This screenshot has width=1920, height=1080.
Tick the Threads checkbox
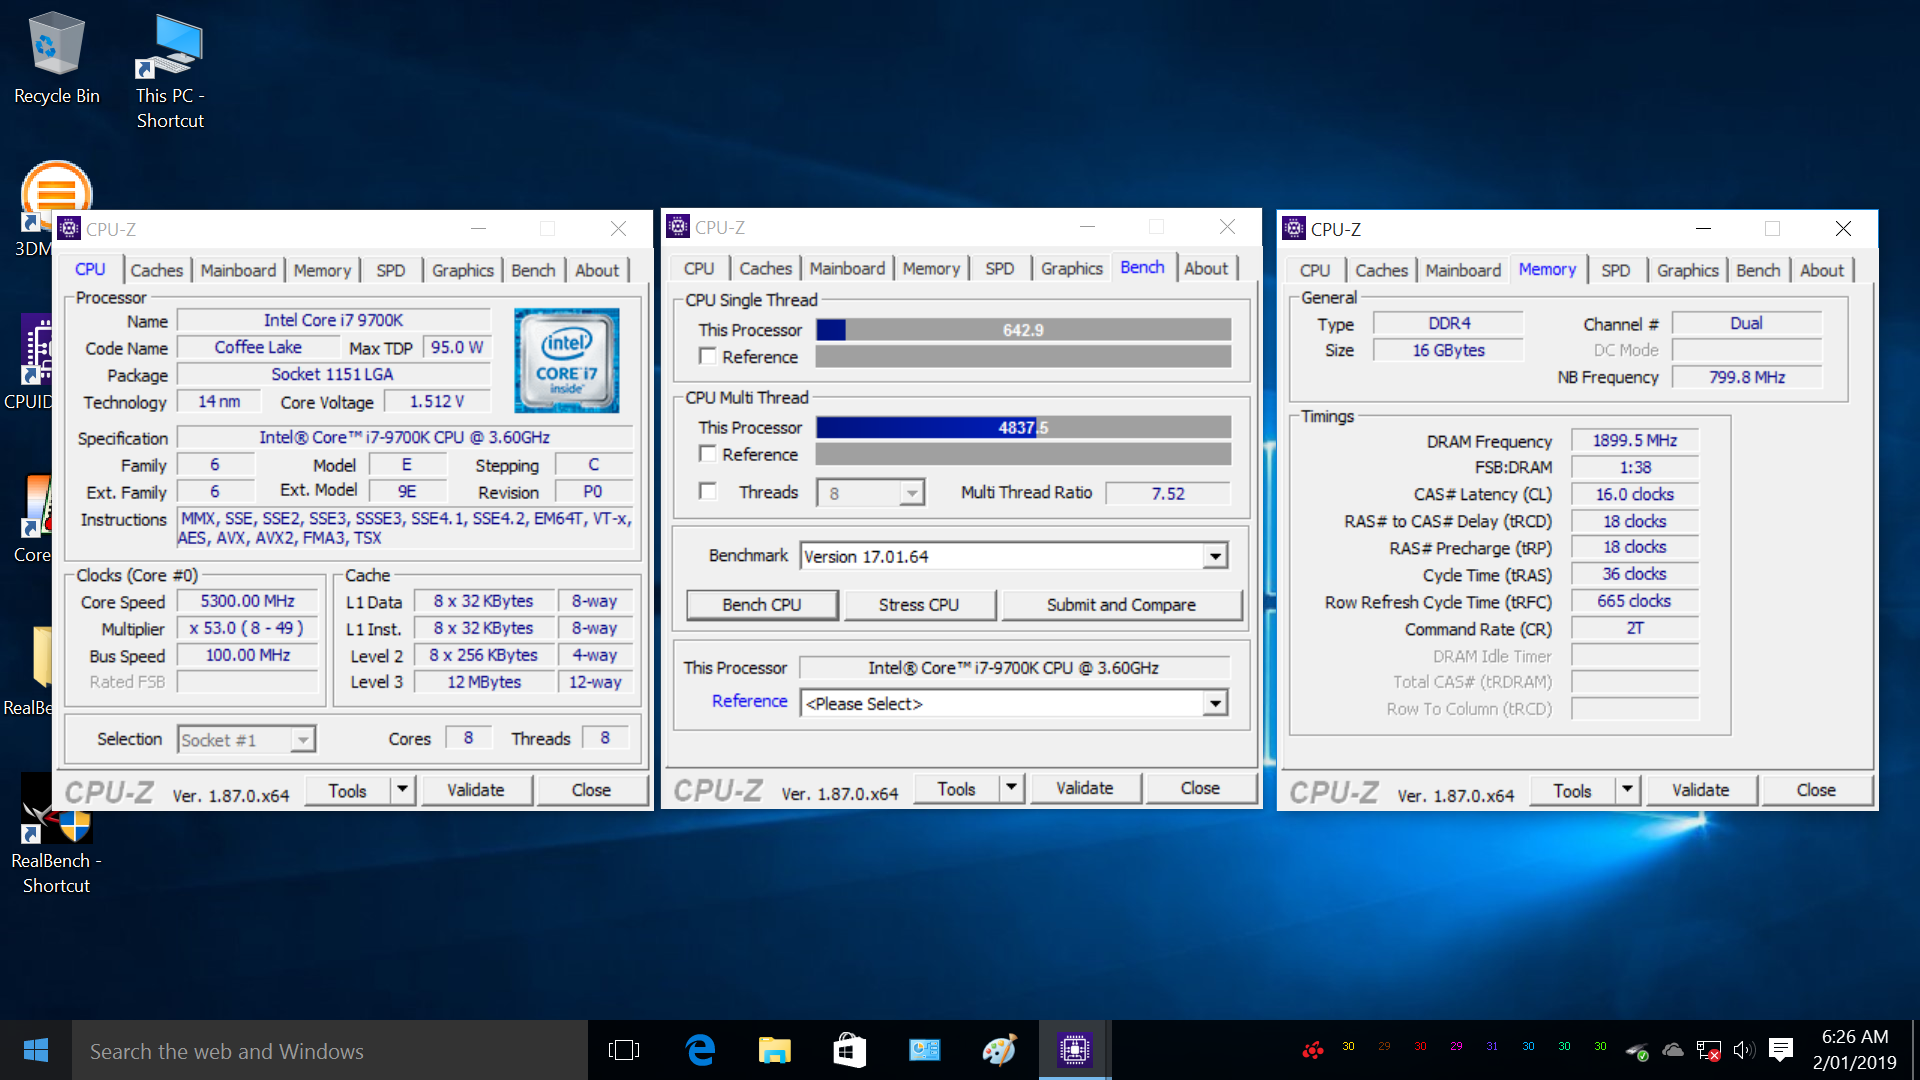point(708,491)
